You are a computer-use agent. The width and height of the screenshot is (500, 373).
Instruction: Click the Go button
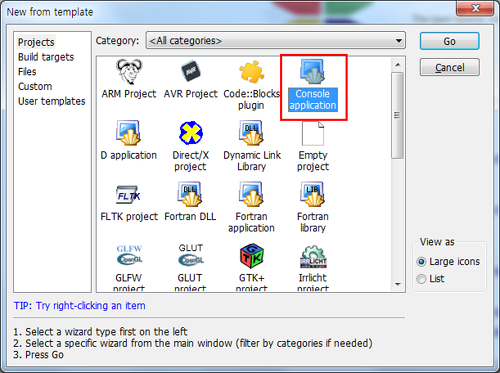point(449,41)
